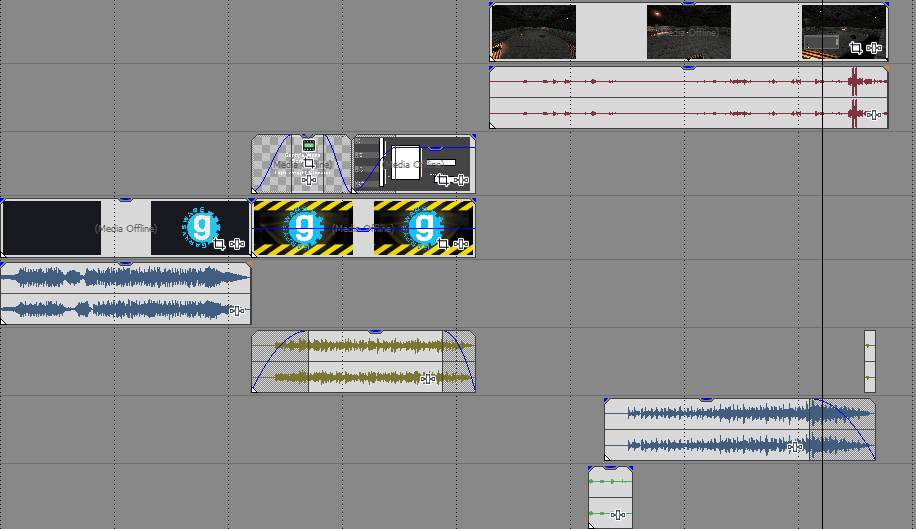
Task: Click the fade-in region of the olive audio clip
Action: pos(280,361)
